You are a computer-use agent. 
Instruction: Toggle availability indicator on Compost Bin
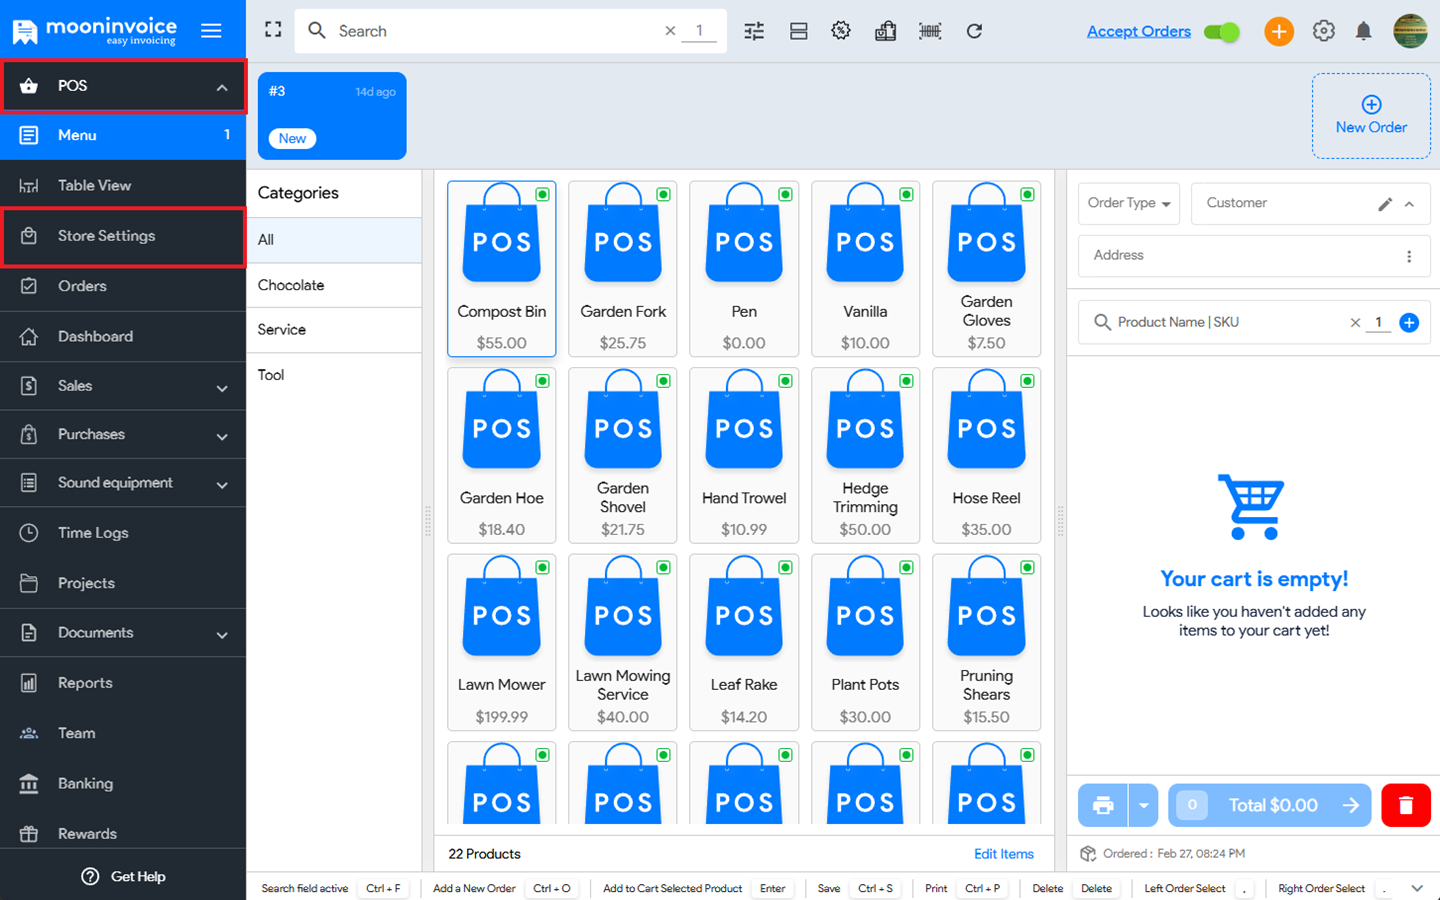[542, 194]
